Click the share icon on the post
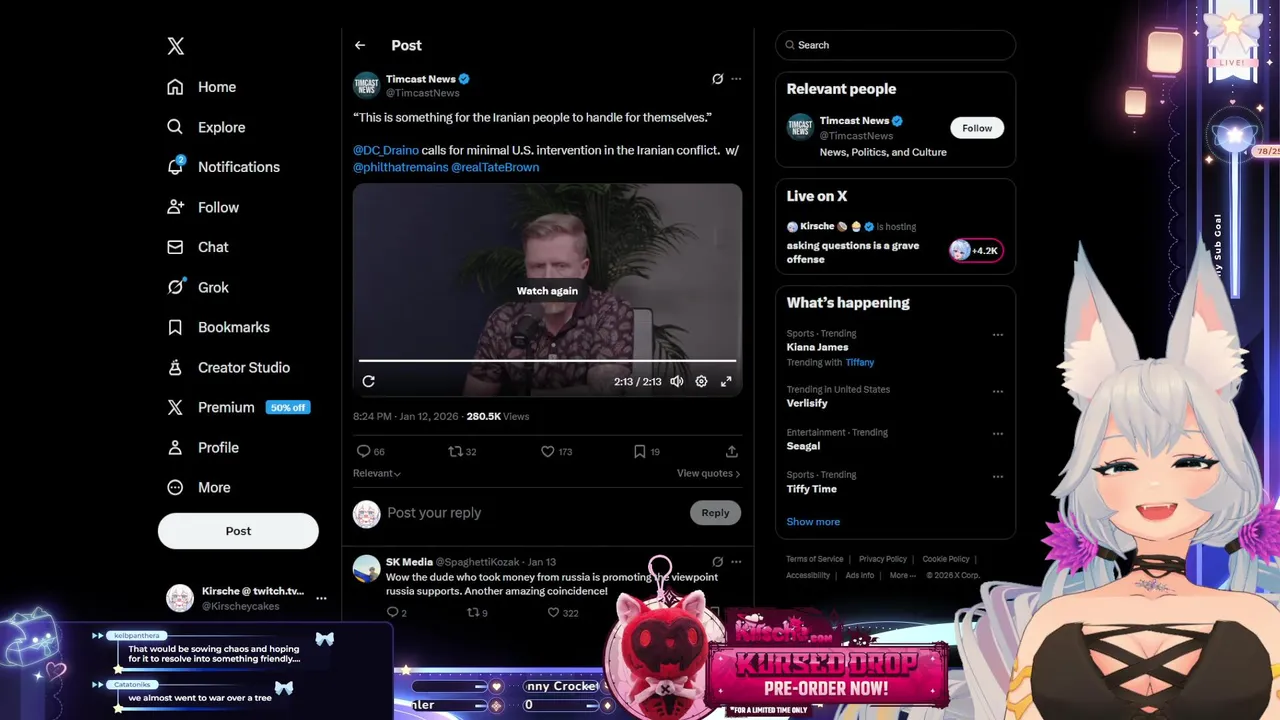The height and width of the screenshot is (720, 1280). tap(731, 452)
